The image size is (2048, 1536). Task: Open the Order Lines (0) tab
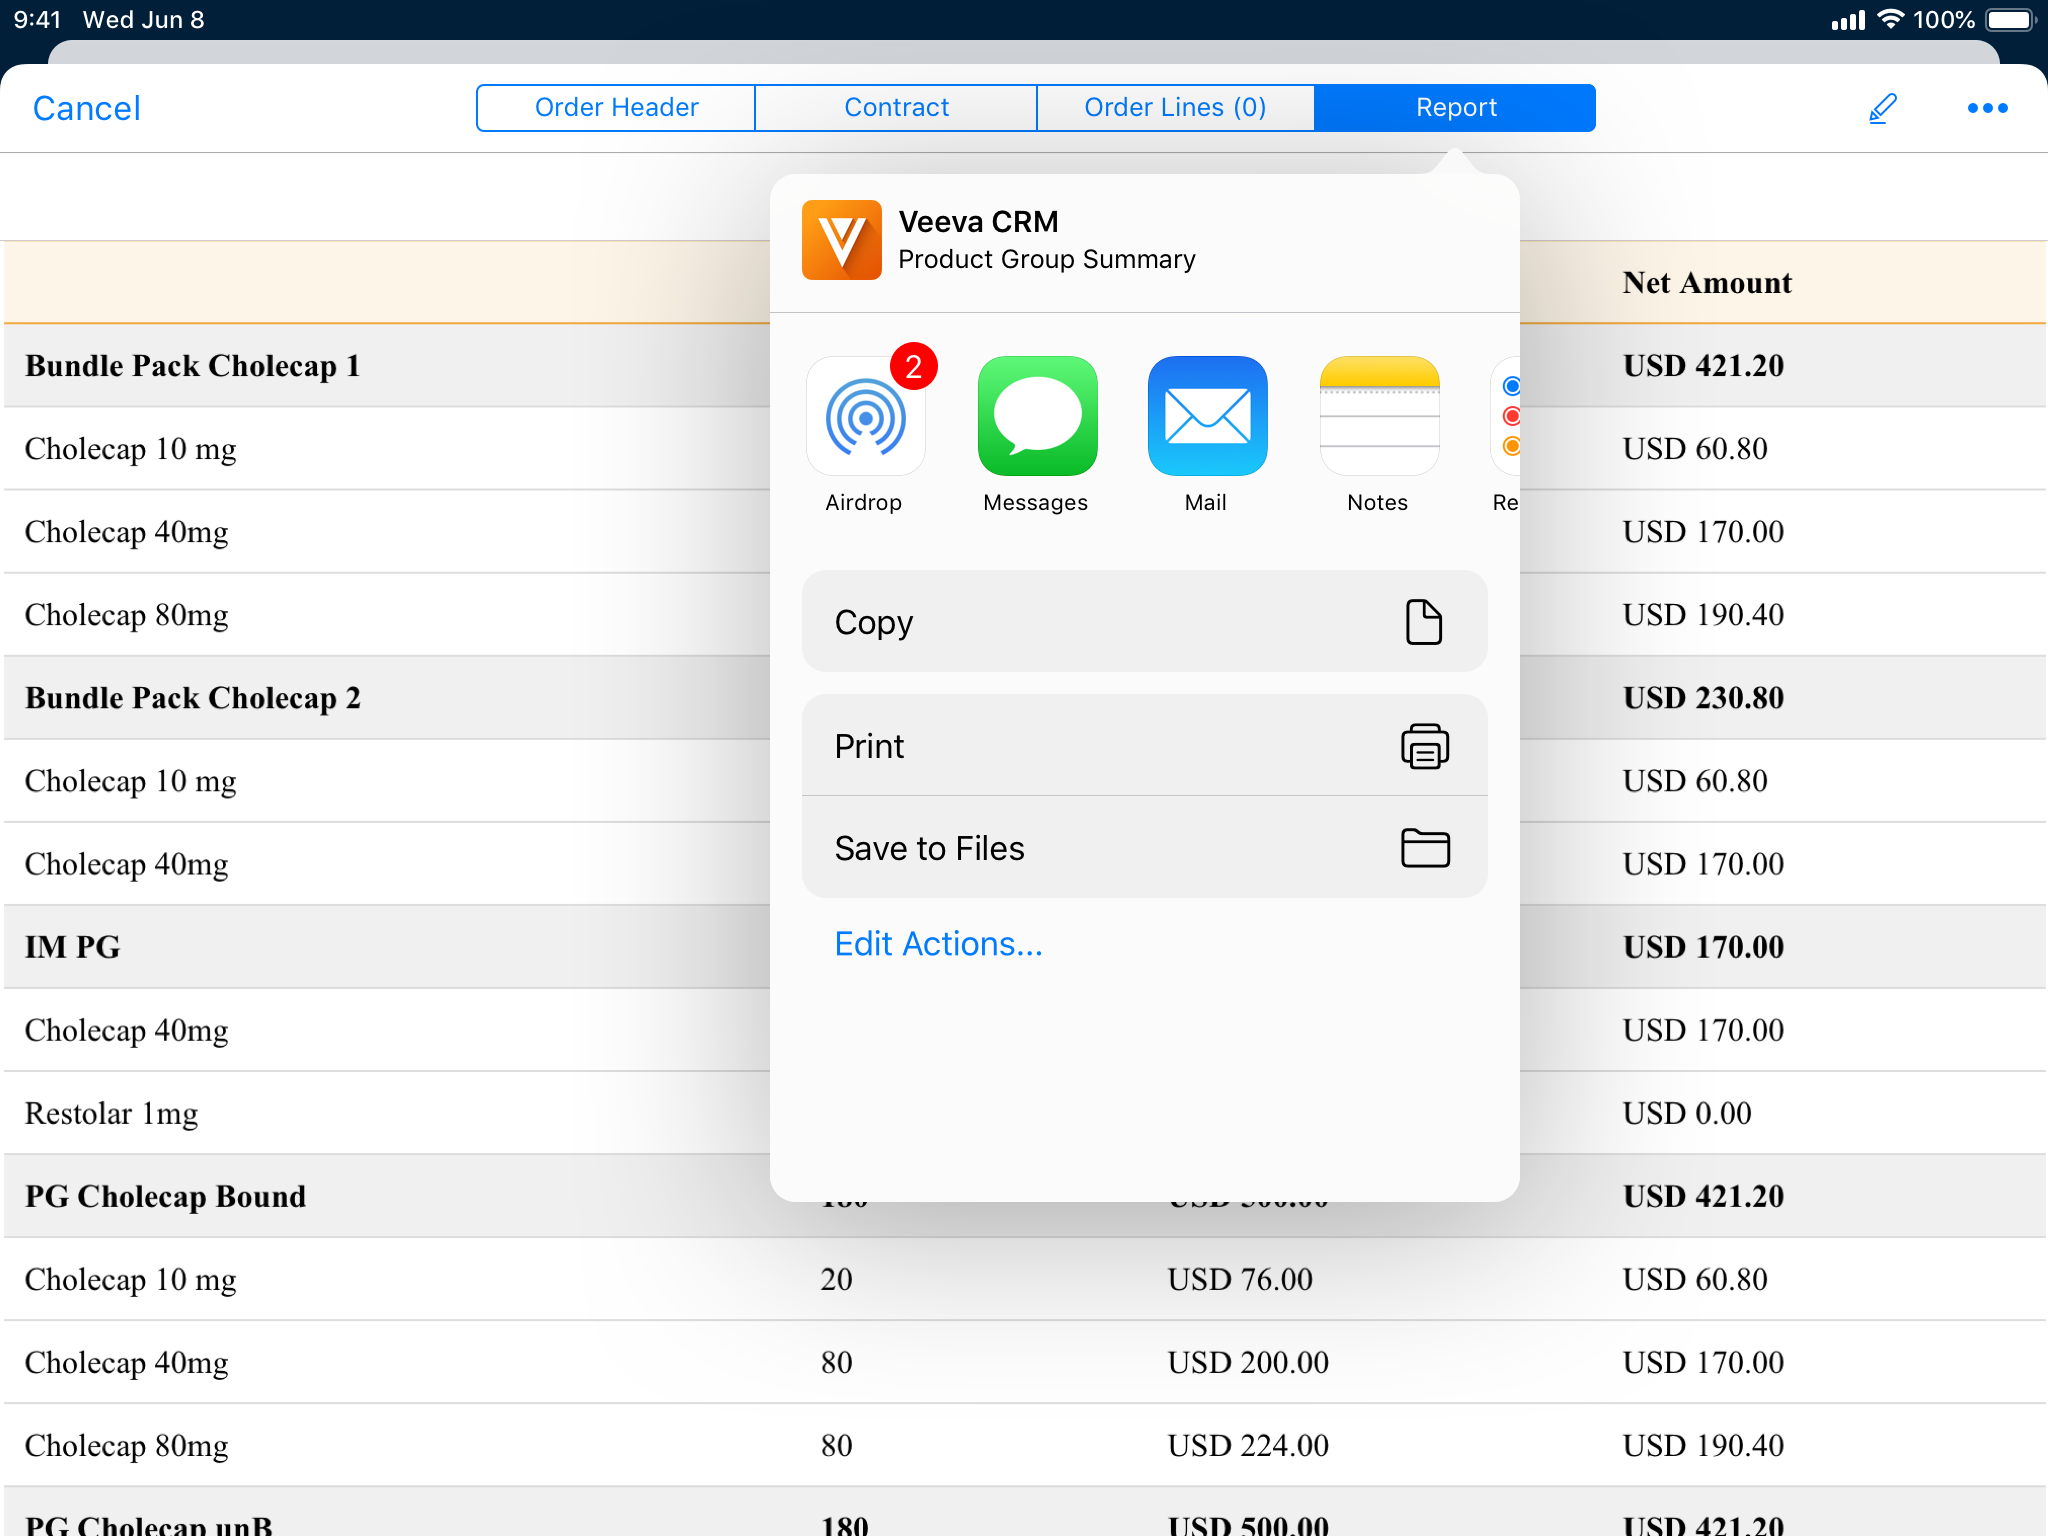click(x=1175, y=108)
